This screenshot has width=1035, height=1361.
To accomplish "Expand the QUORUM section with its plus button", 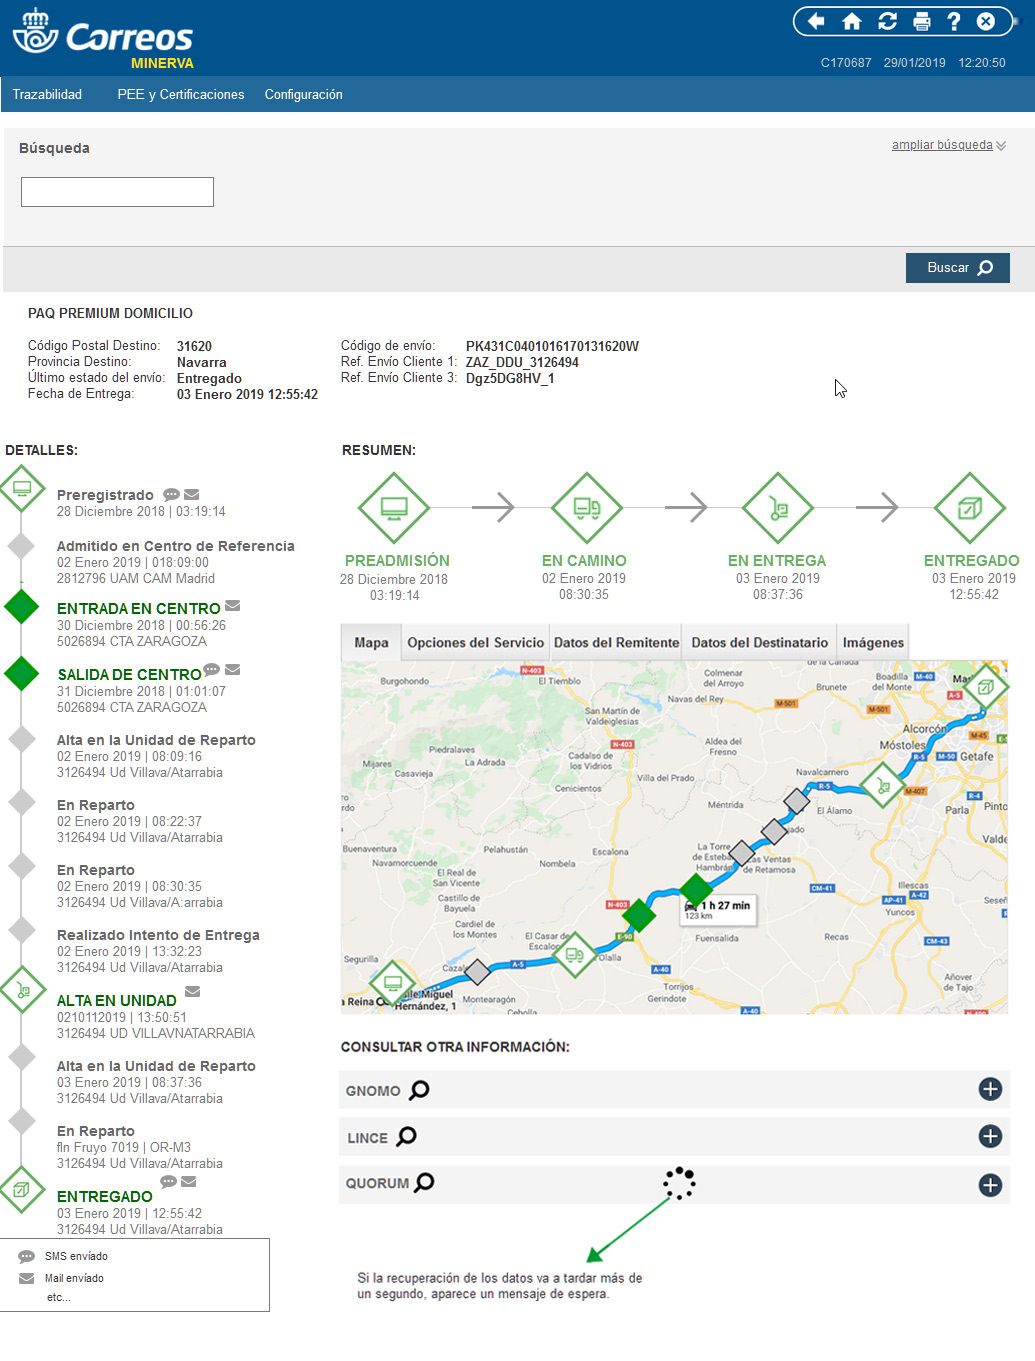I will click(x=991, y=1184).
